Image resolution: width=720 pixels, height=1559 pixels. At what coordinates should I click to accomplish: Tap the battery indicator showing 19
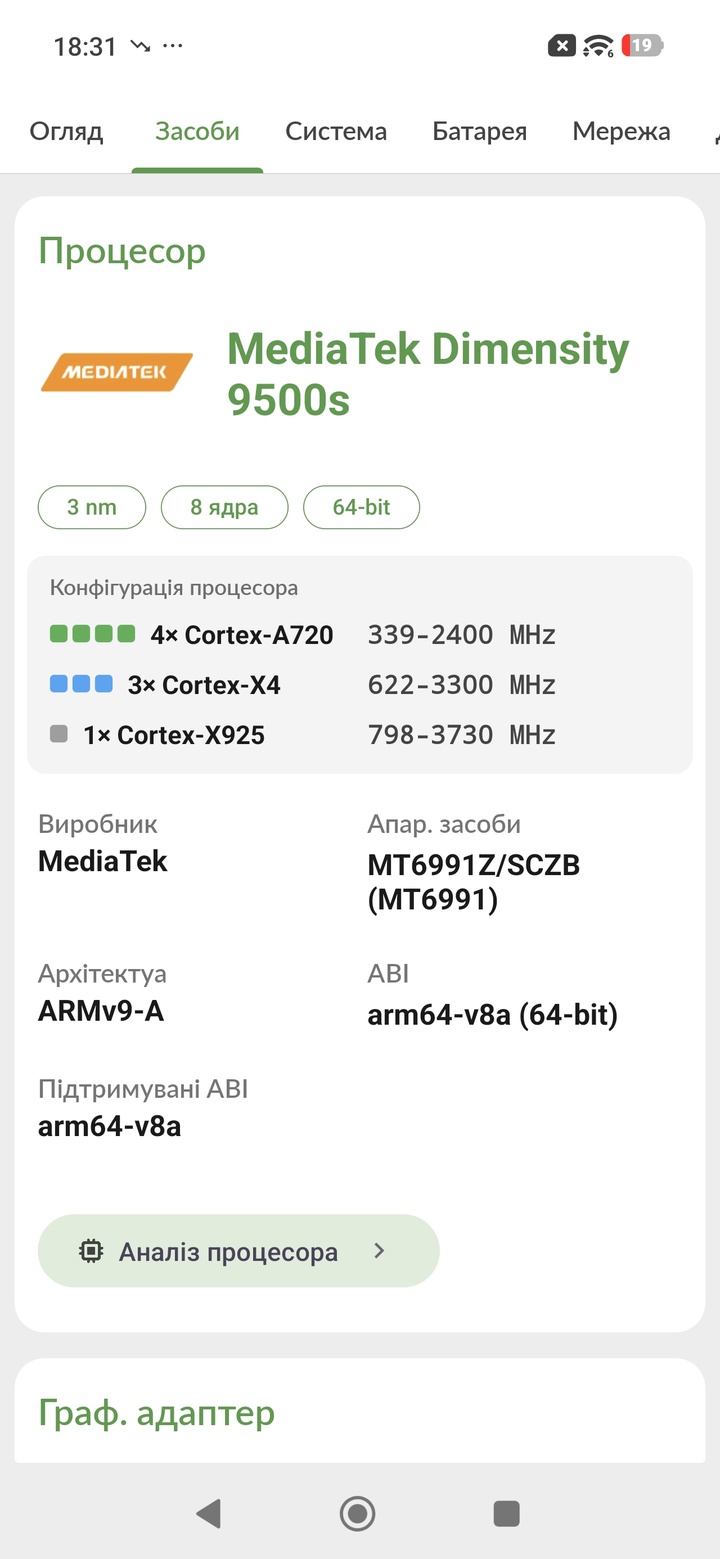[x=643, y=45]
